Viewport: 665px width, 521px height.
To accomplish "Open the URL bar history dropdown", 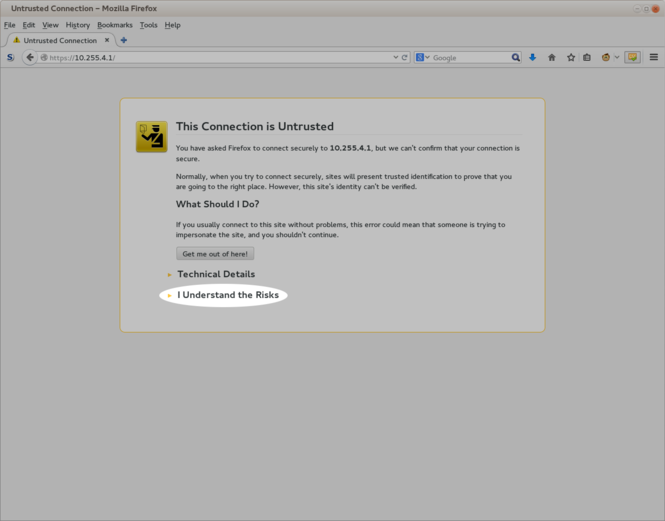I will point(396,58).
